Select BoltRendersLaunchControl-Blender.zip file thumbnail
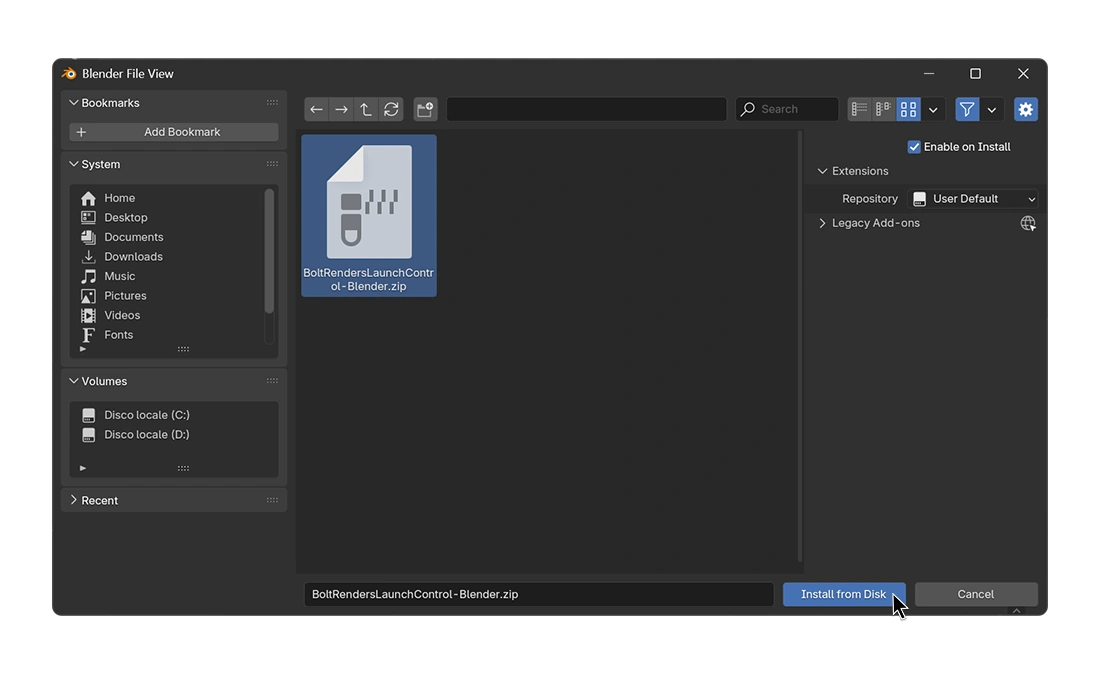This screenshot has height=680, width=1100. point(369,216)
